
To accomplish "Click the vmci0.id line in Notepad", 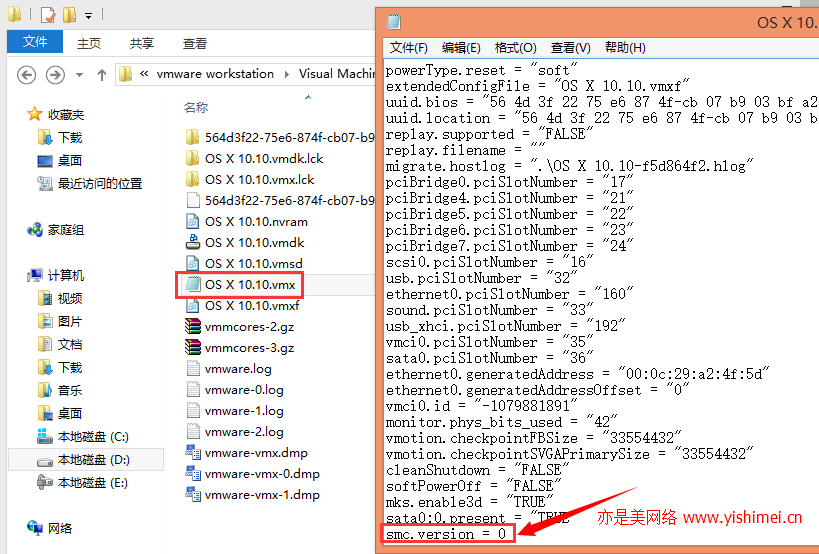I will [481, 406].
